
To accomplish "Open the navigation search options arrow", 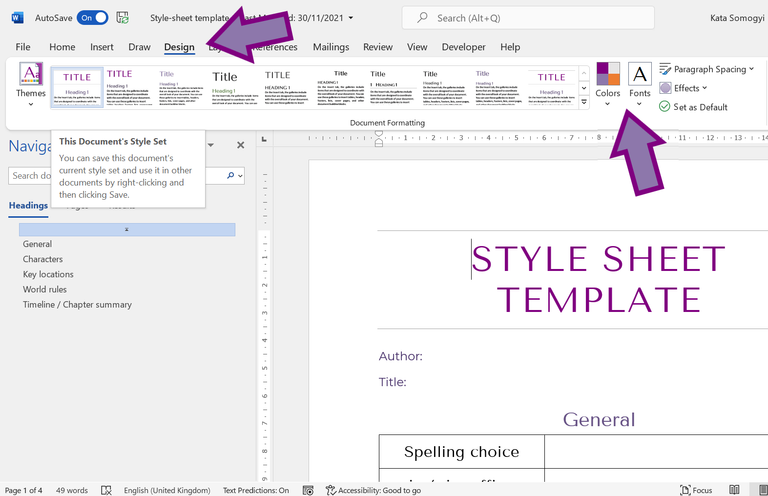I will point(240,176).
